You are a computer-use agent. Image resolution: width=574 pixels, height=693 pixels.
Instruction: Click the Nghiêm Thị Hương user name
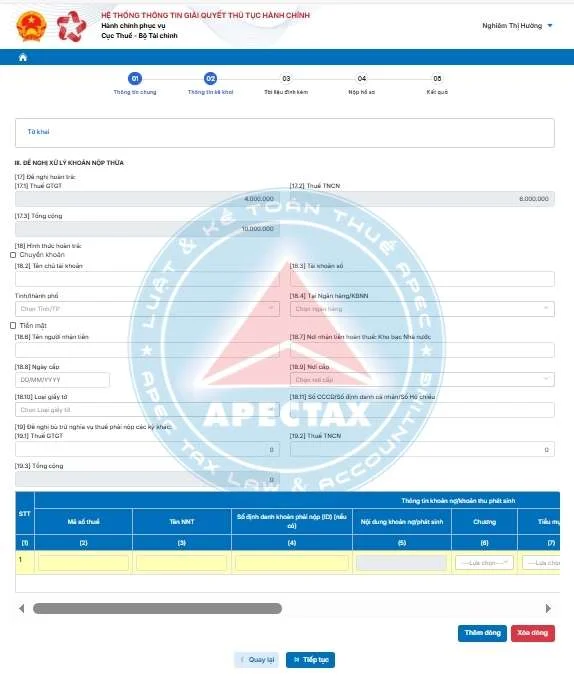(512, 26)
